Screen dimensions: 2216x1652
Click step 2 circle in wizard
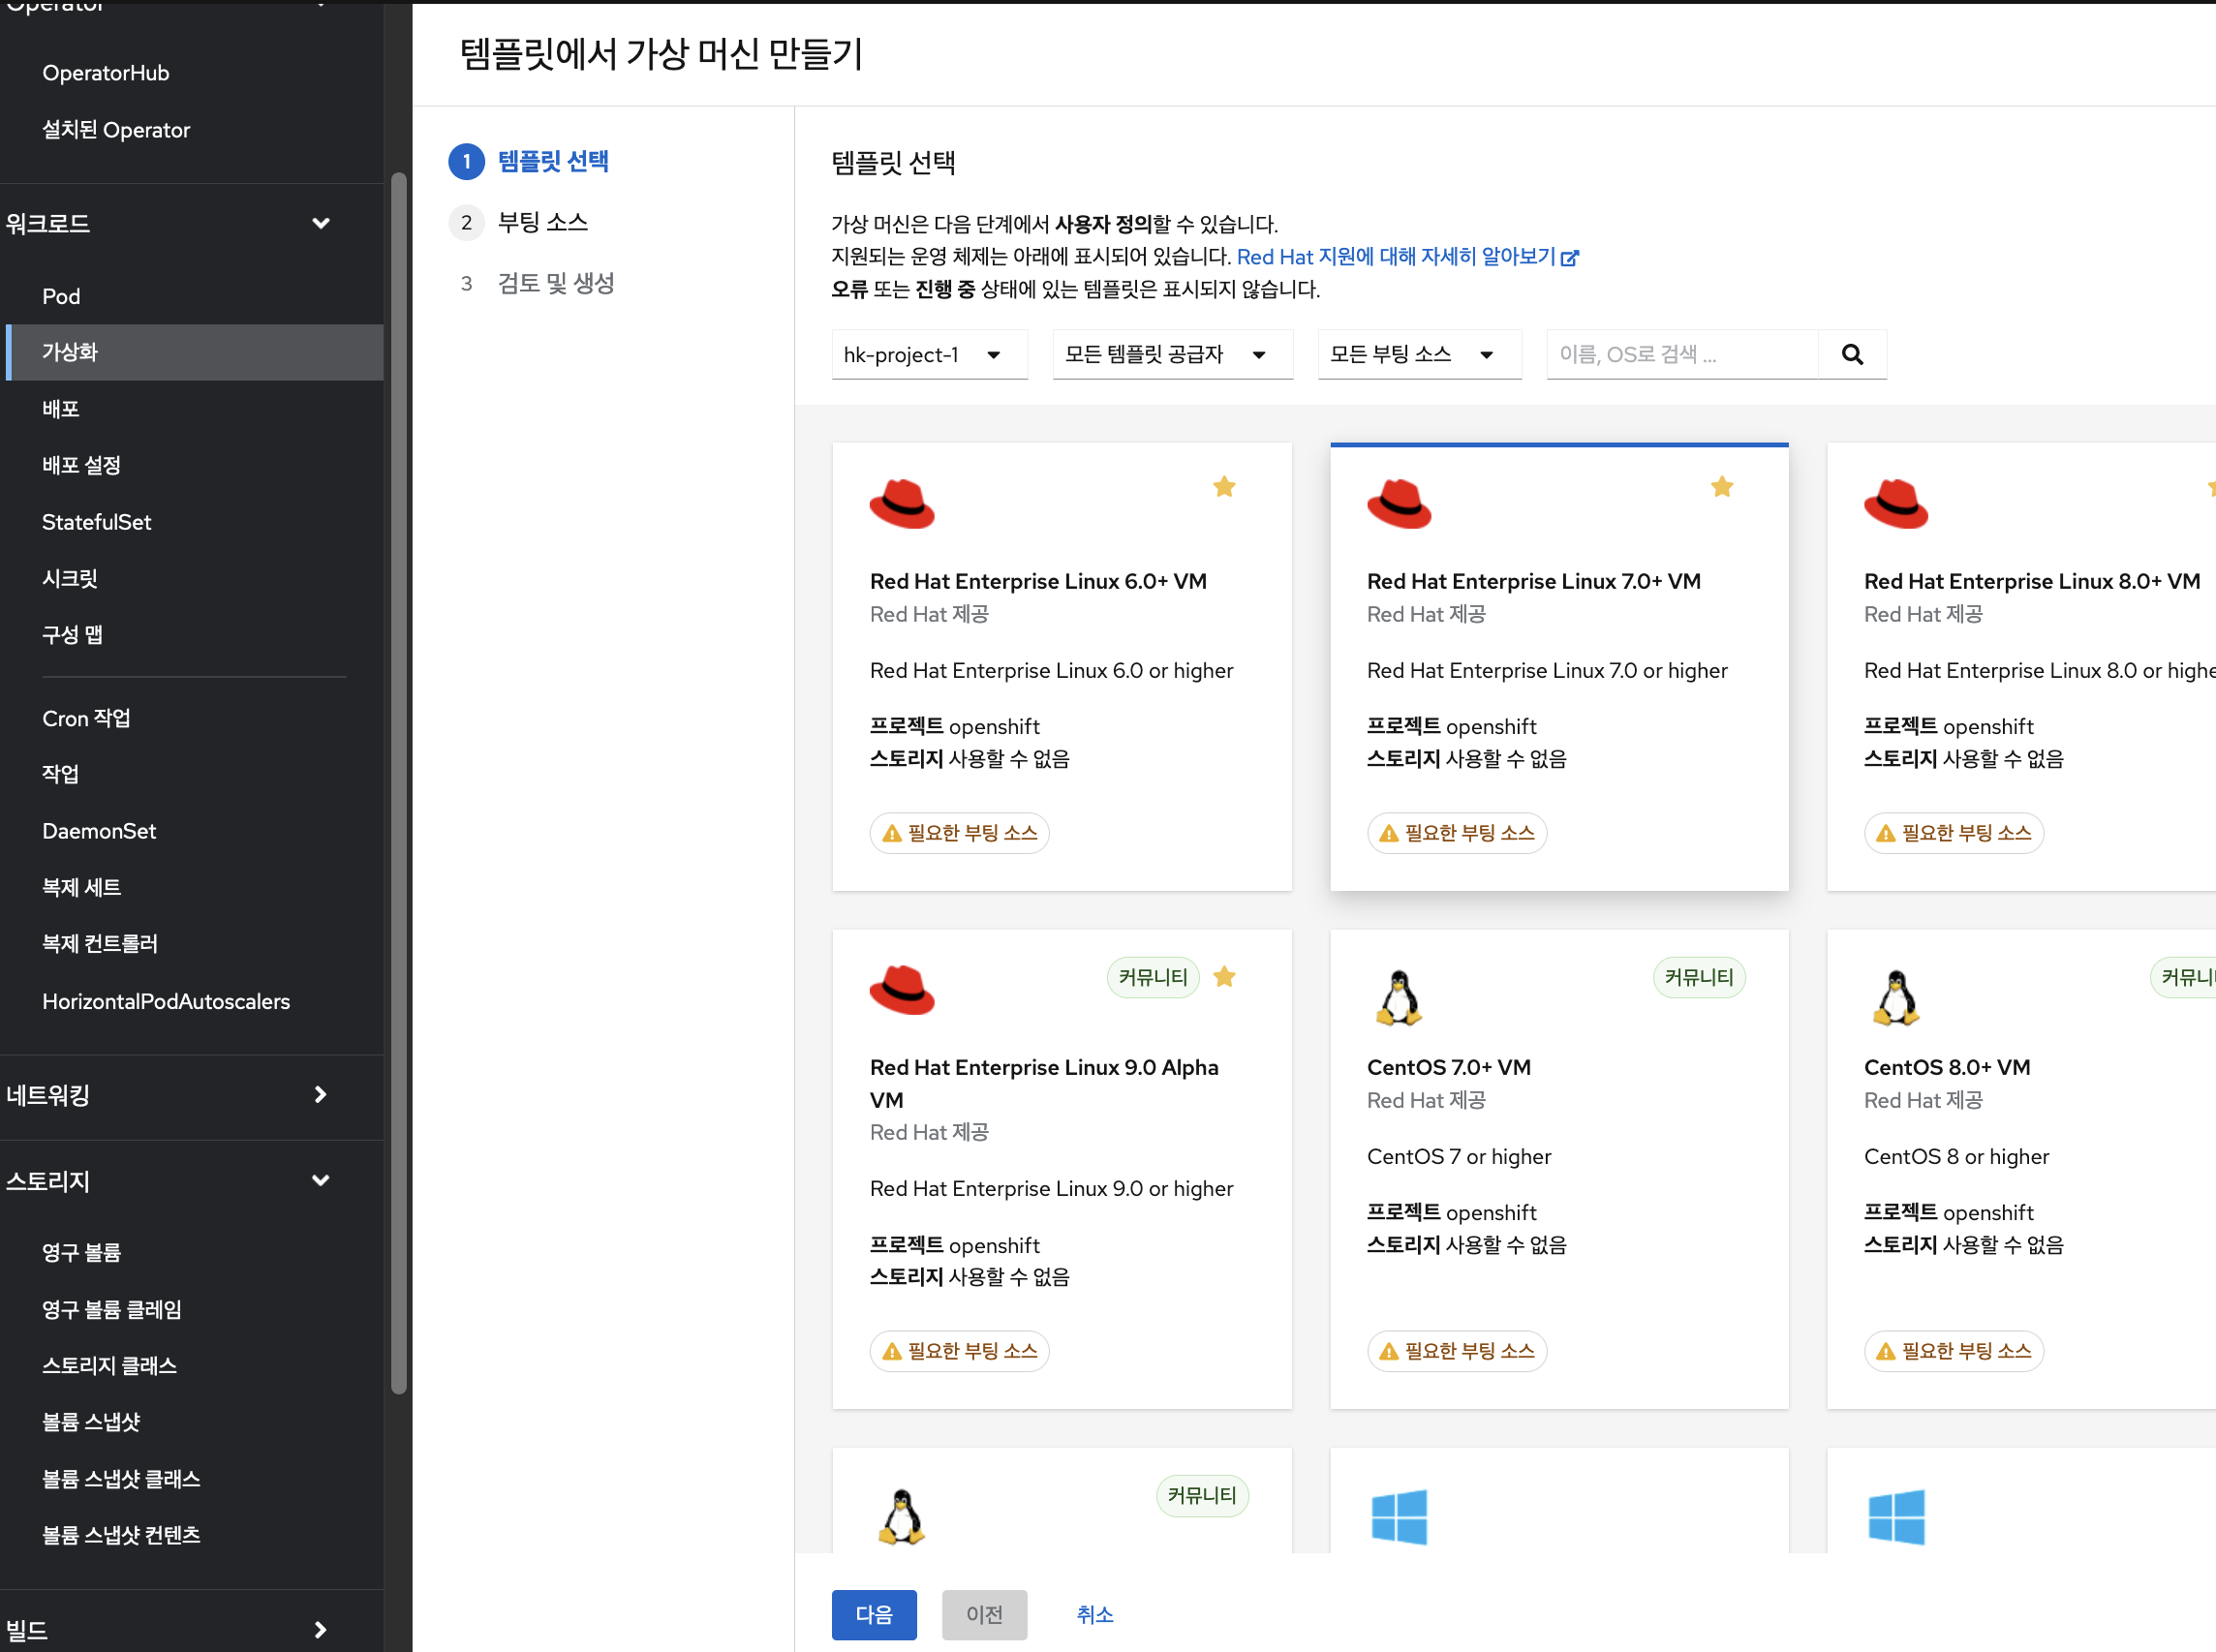[466, 223]
